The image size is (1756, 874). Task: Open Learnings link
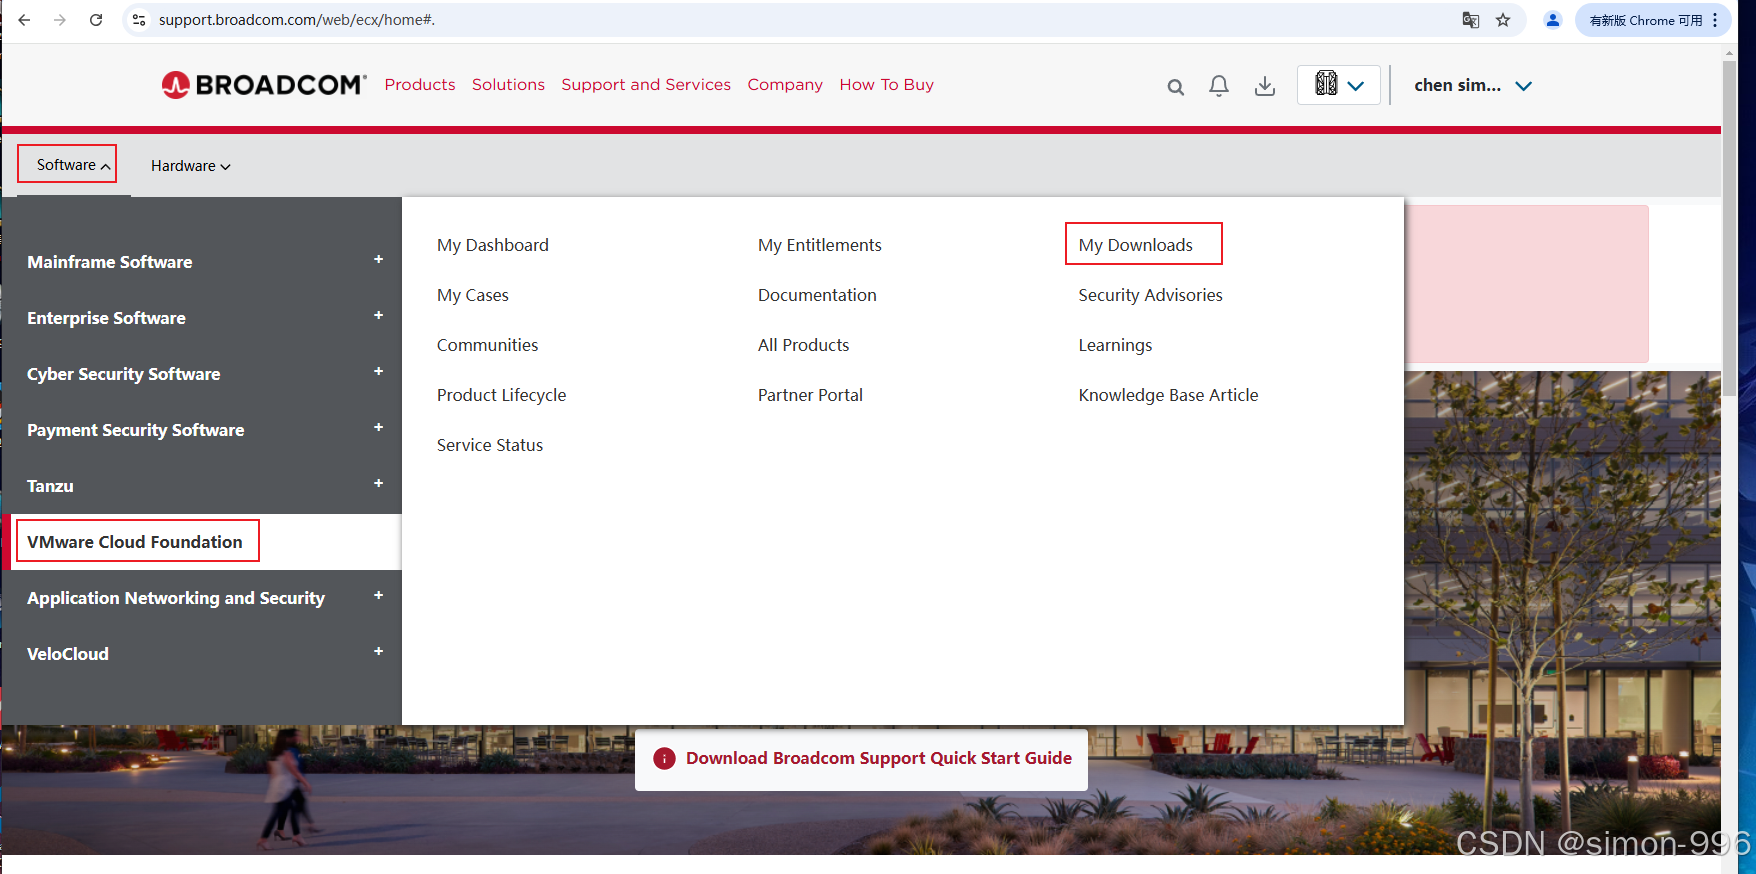coord(1116,345)
